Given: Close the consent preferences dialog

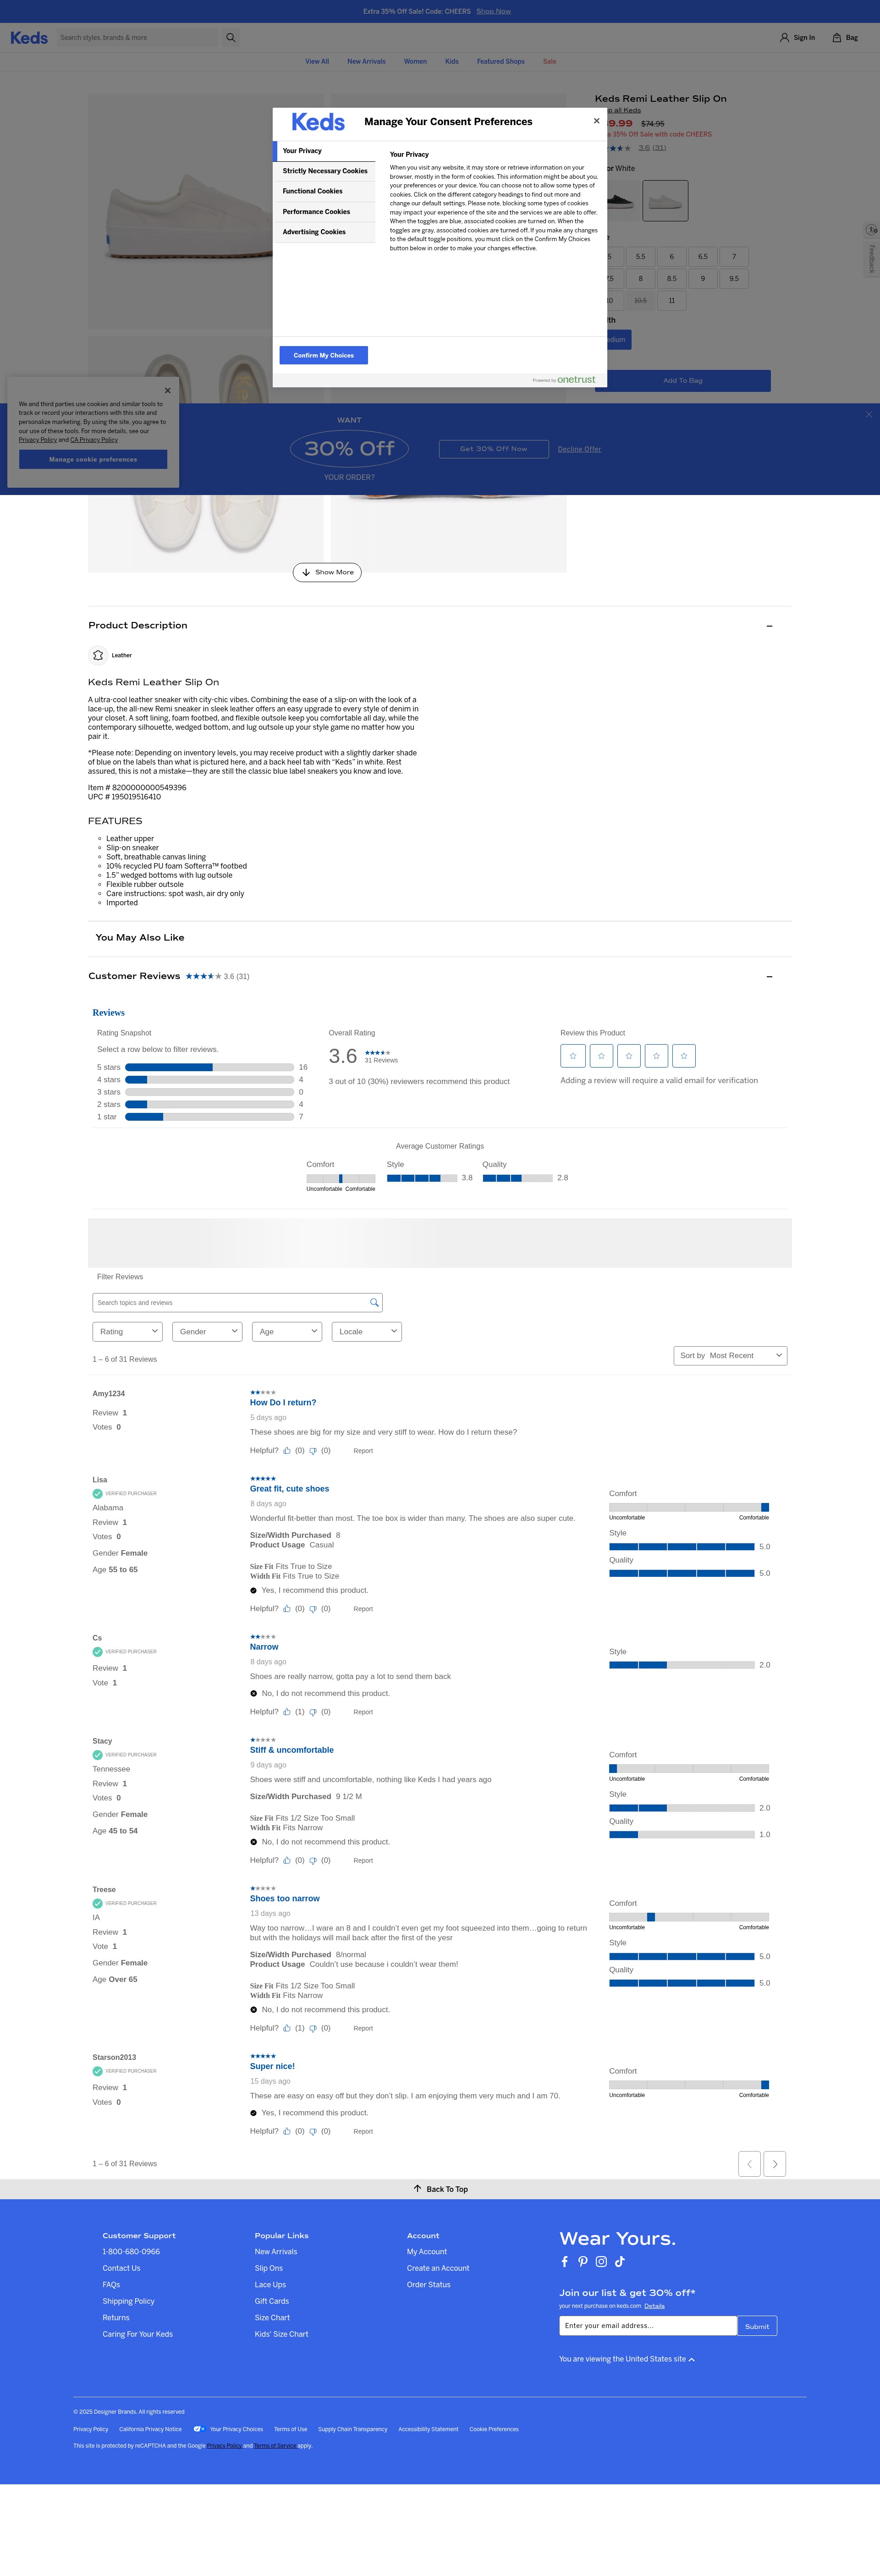Looking at the screenshot, I should [597, 121].
